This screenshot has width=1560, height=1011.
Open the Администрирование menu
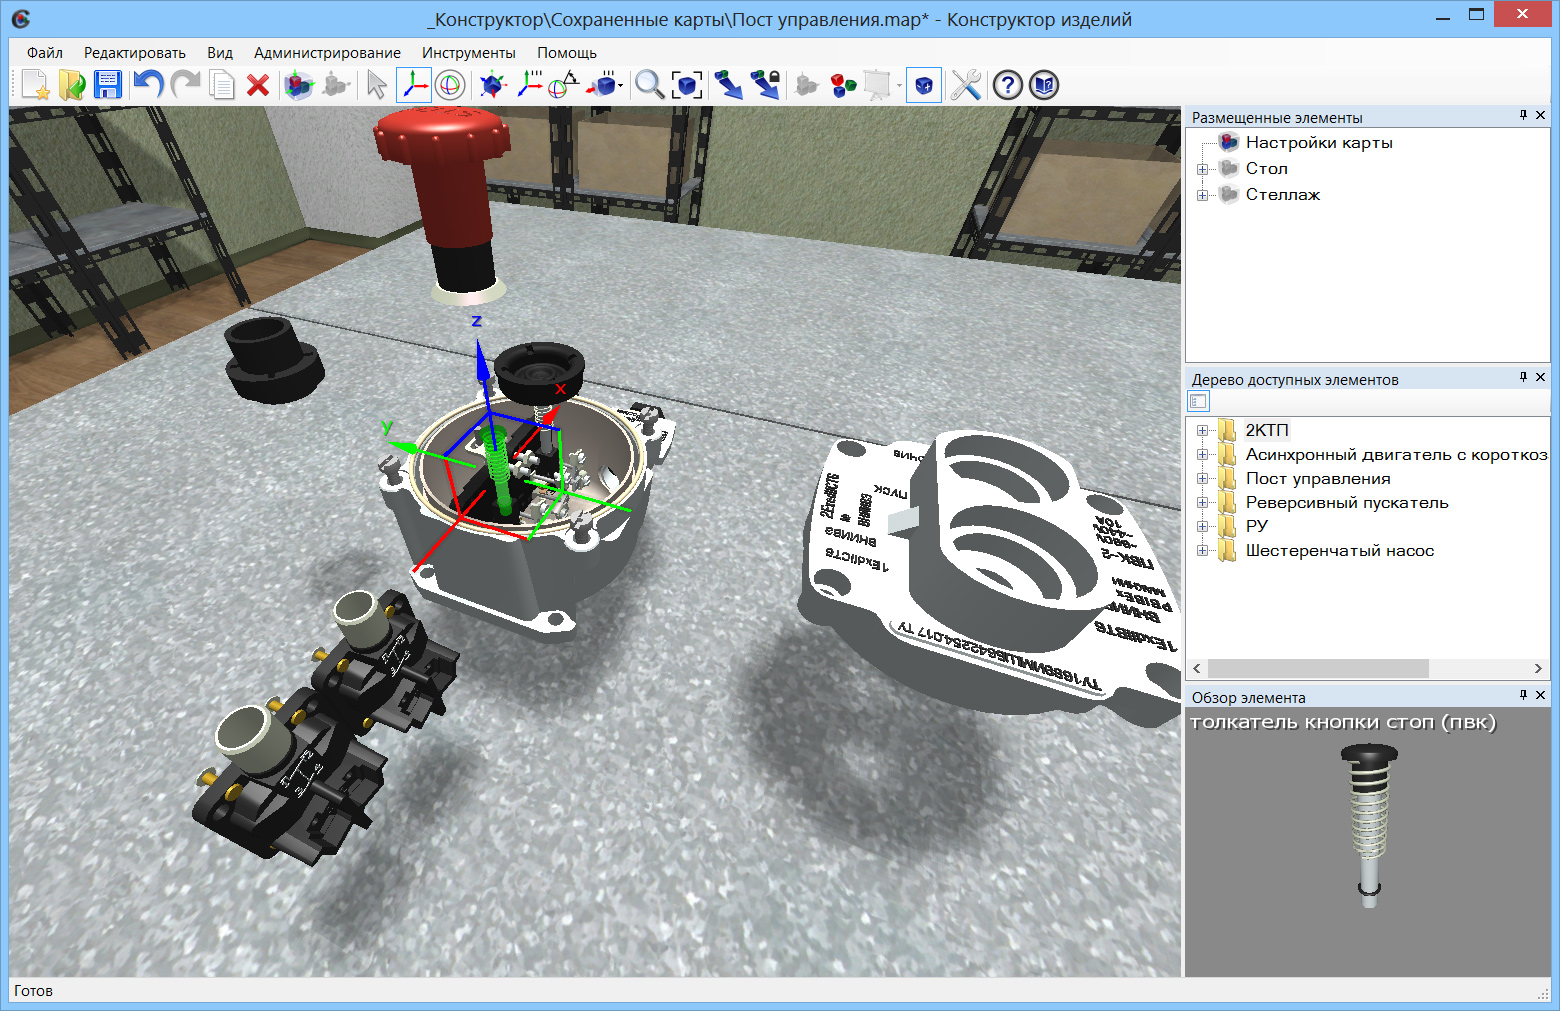(x=327, y=53)
